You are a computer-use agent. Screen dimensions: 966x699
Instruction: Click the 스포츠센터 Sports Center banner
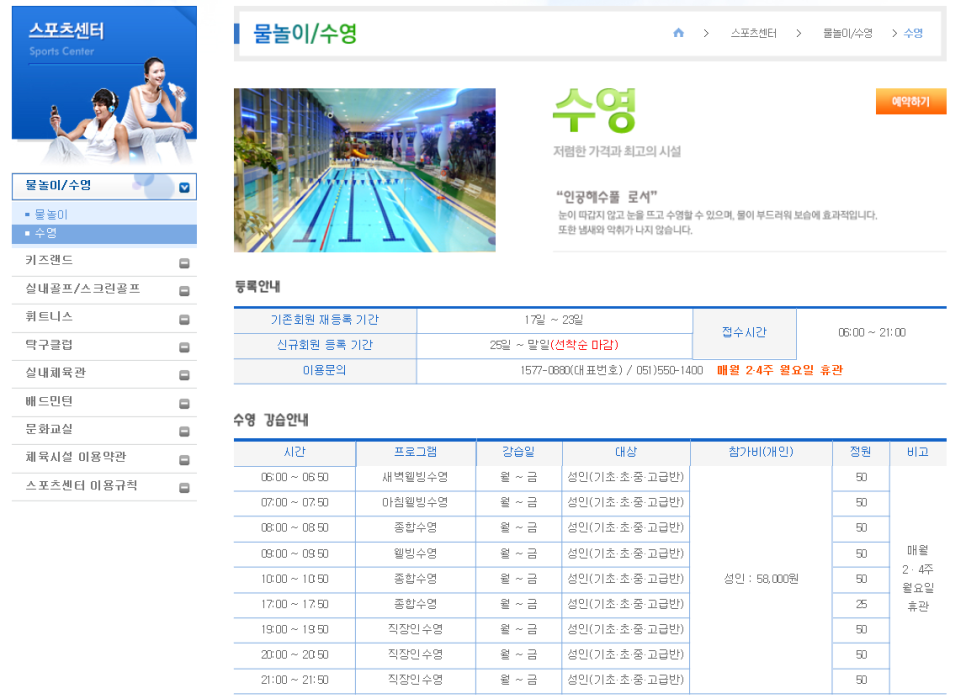104,85
